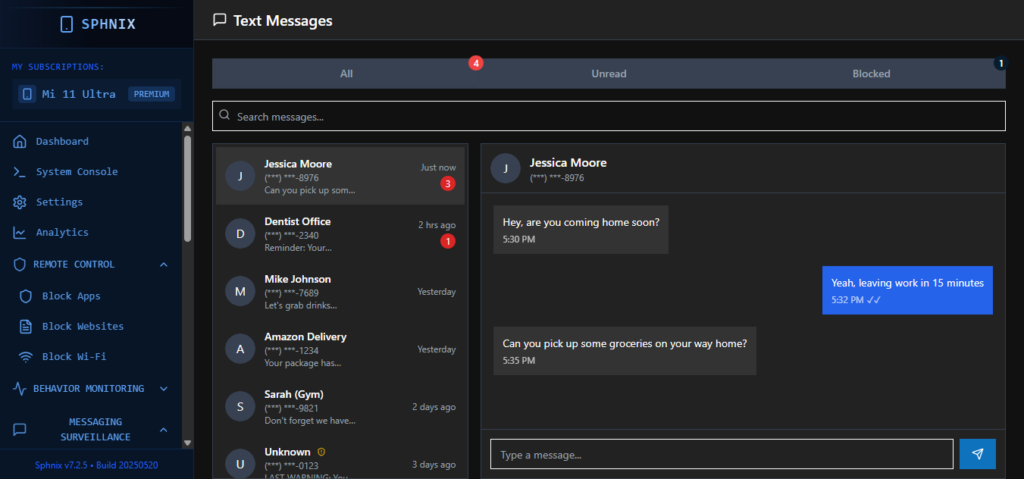This screenshot has height=479, width=1024.
Task: Click the System Console terminal icon
Action: (19, 172)
